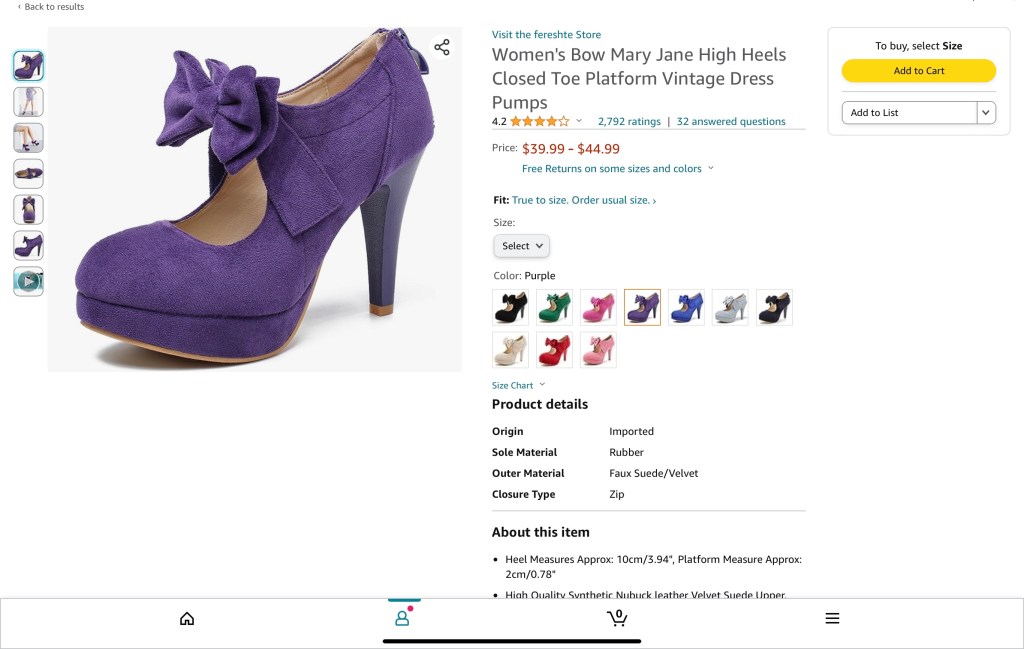Select second product thumbnail image
The width and height of the screenshot is (1024, 649).
point(28,102)
